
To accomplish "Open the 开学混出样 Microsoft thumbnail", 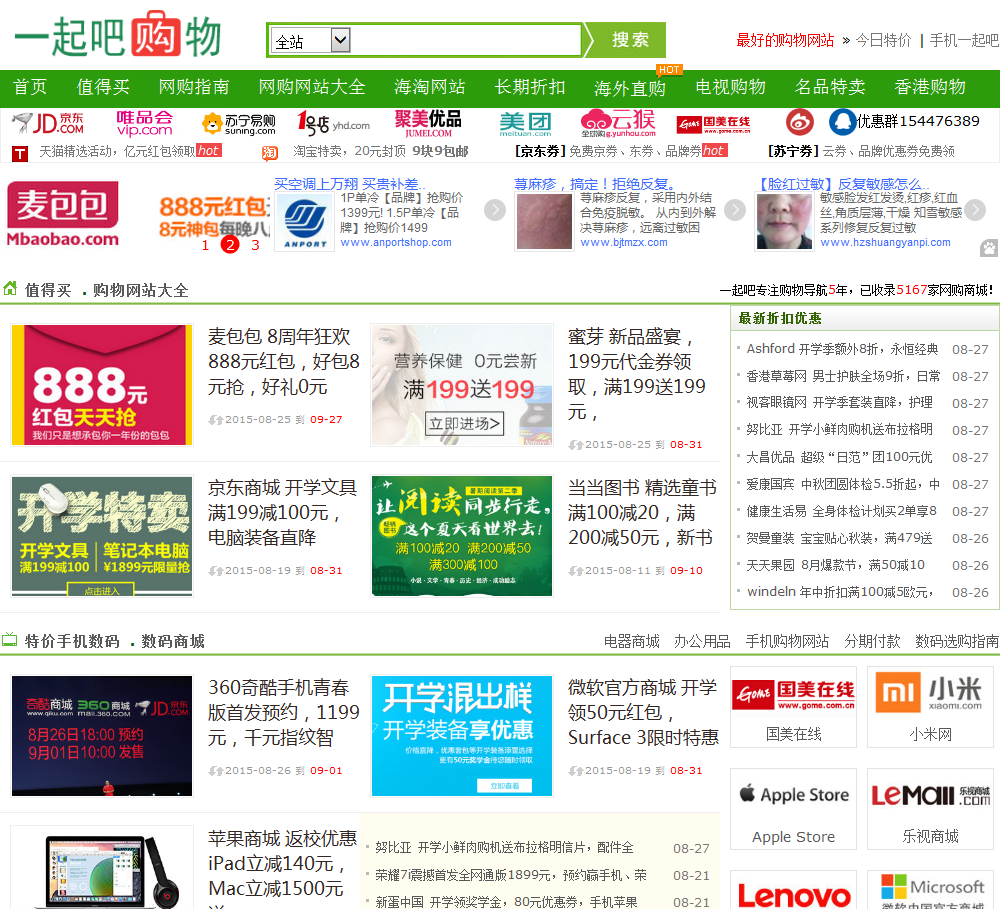I will [462, 735].
